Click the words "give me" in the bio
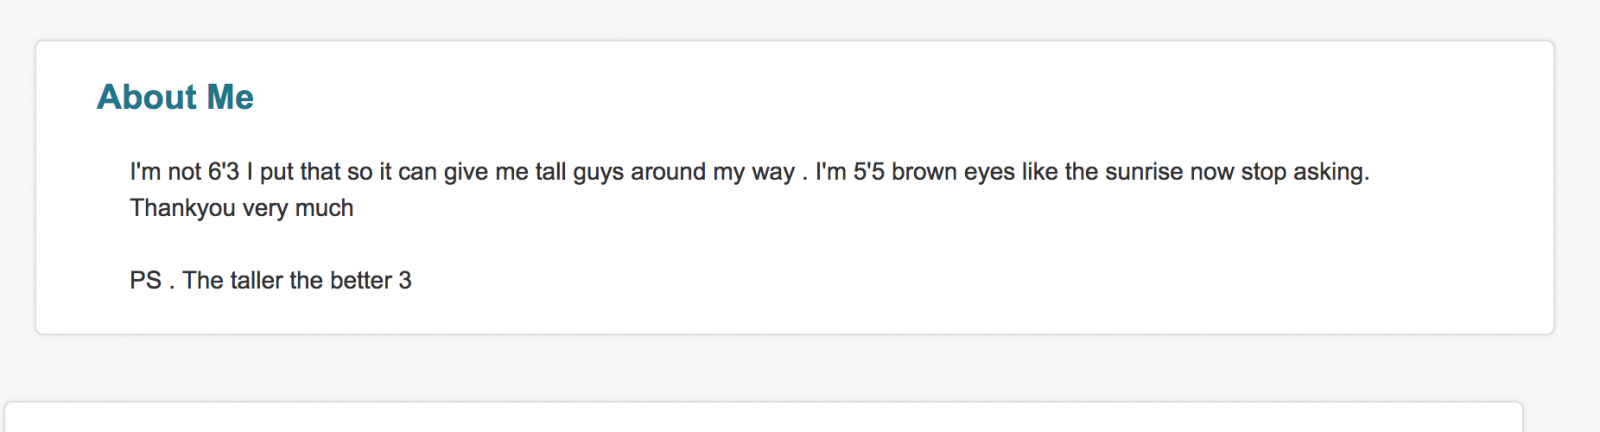This screenshot has height=432, width=1600. 486,172
